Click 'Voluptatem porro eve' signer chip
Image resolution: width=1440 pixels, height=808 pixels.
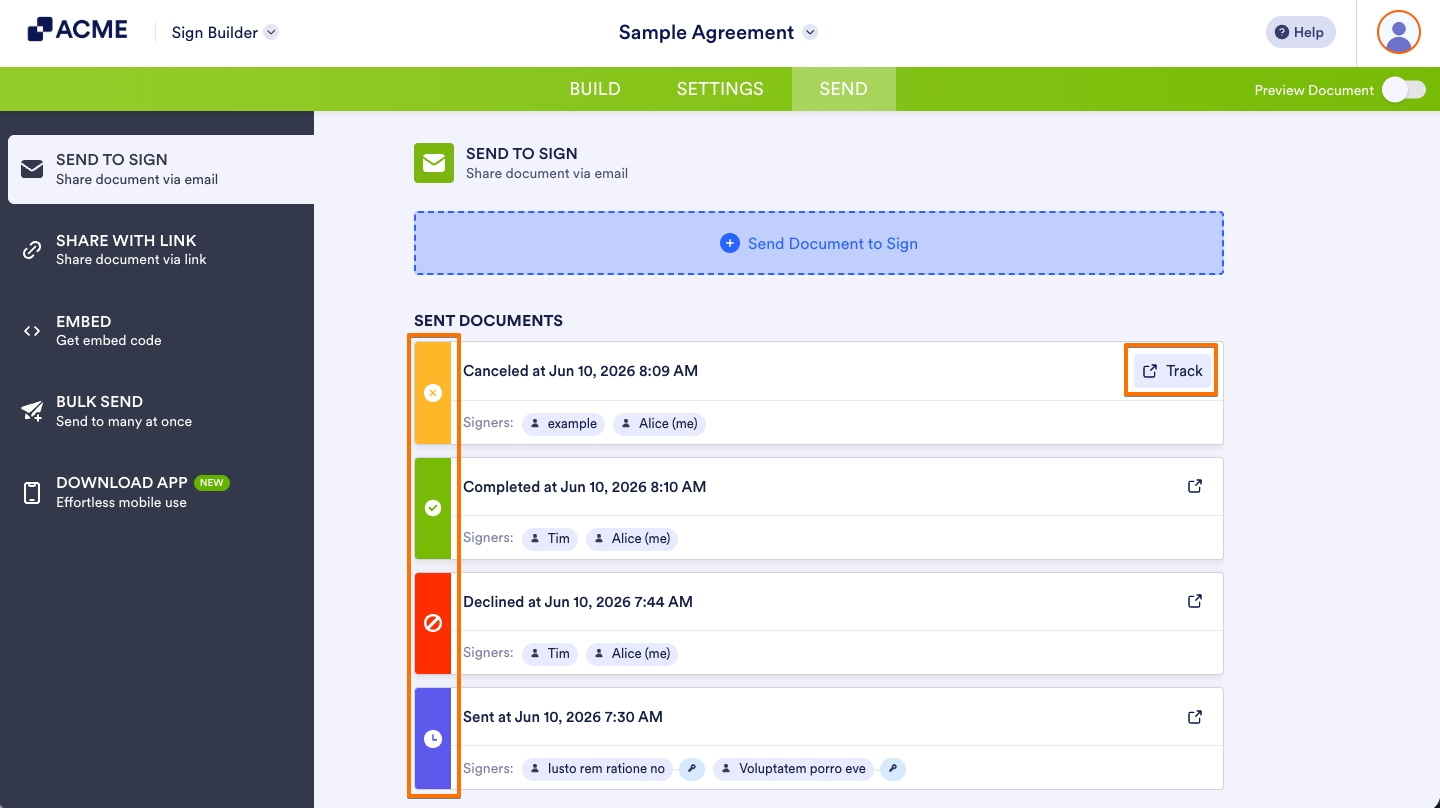tap(793, 769)
